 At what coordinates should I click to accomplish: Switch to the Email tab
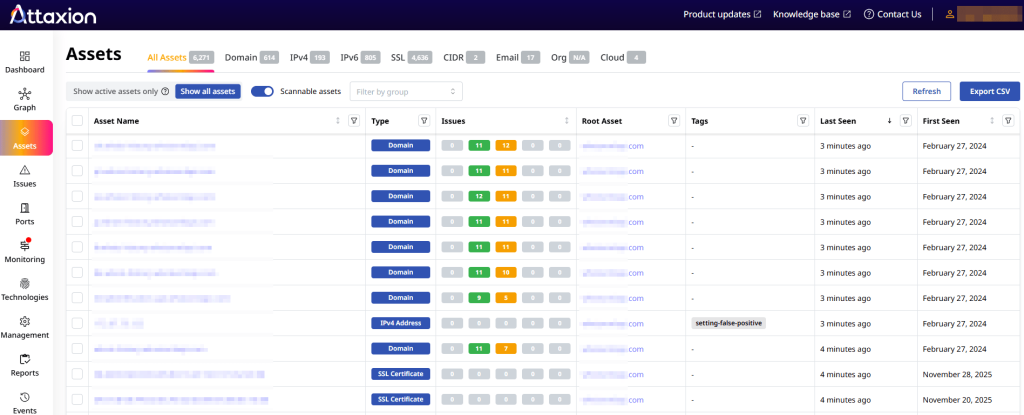click(518, 58)
